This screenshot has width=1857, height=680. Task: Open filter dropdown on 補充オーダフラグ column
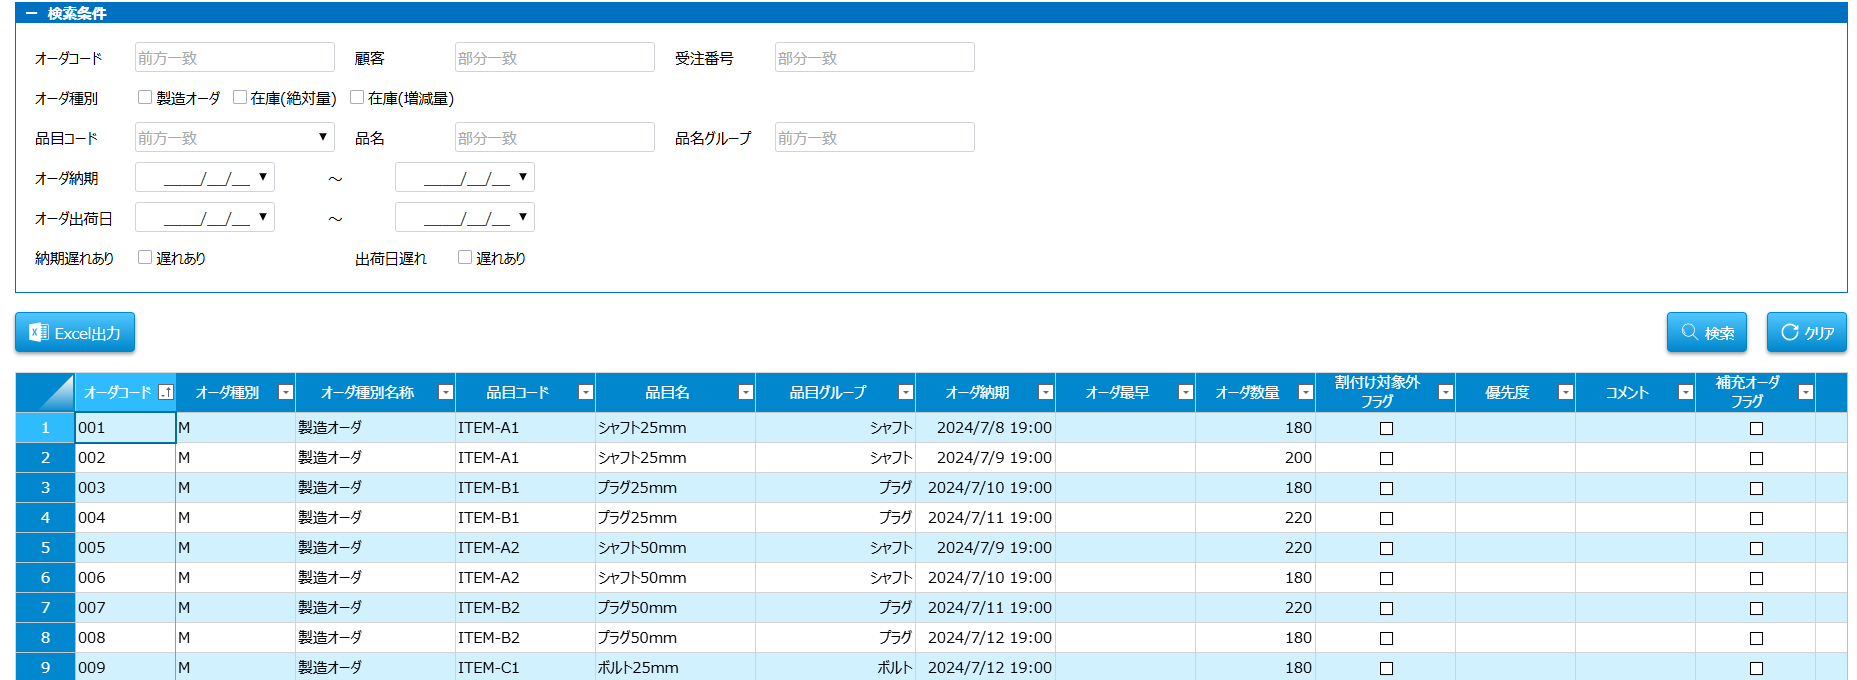1806,392
